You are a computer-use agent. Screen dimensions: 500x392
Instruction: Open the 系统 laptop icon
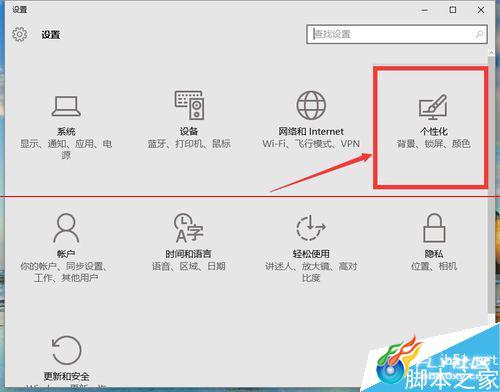(66, 106)
